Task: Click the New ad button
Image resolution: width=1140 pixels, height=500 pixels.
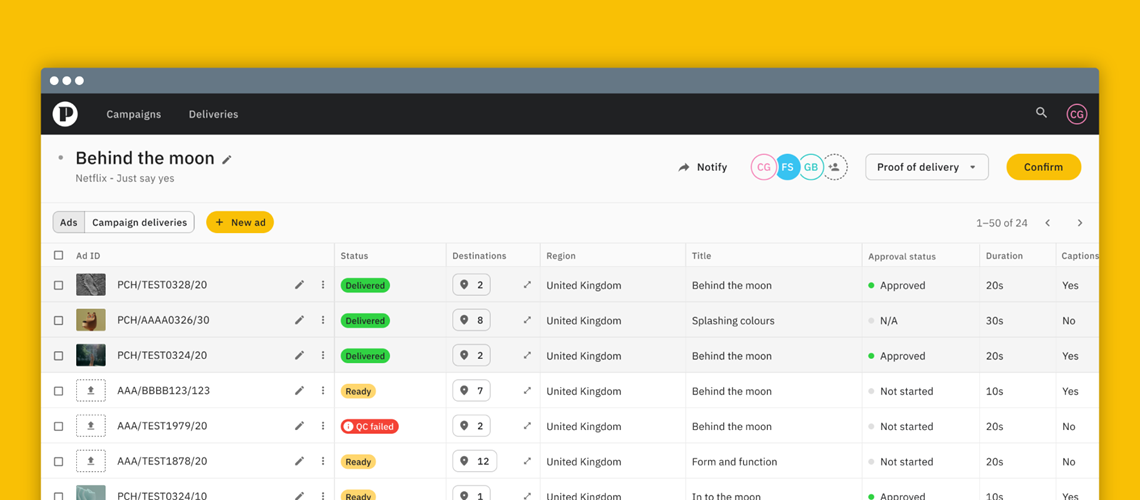Action: click(x=240, y=222)
